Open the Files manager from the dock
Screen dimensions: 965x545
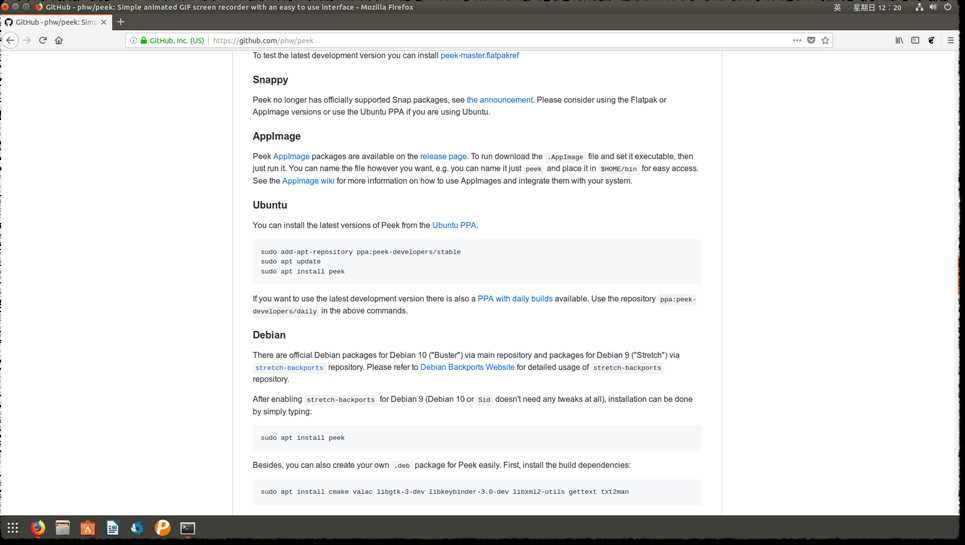[63, 528]
